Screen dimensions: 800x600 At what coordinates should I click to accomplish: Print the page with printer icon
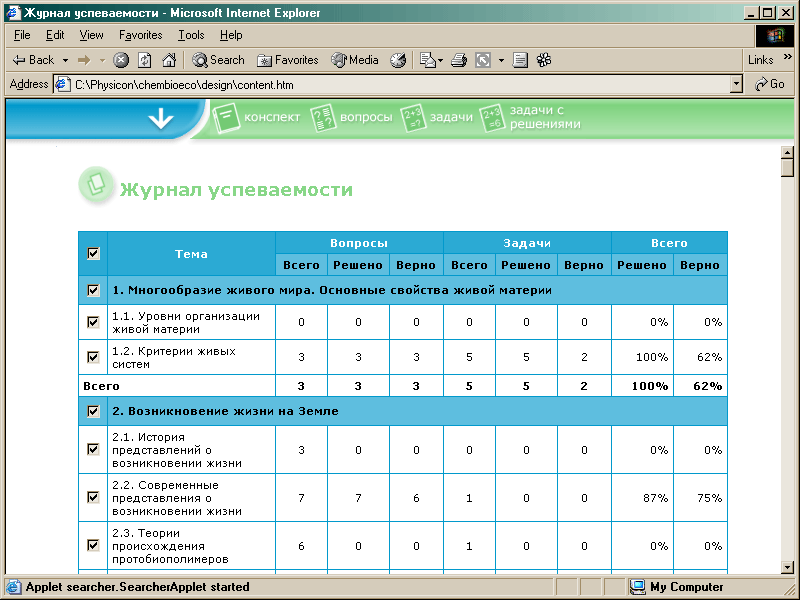pyautogui.click(x=459, y=60)
